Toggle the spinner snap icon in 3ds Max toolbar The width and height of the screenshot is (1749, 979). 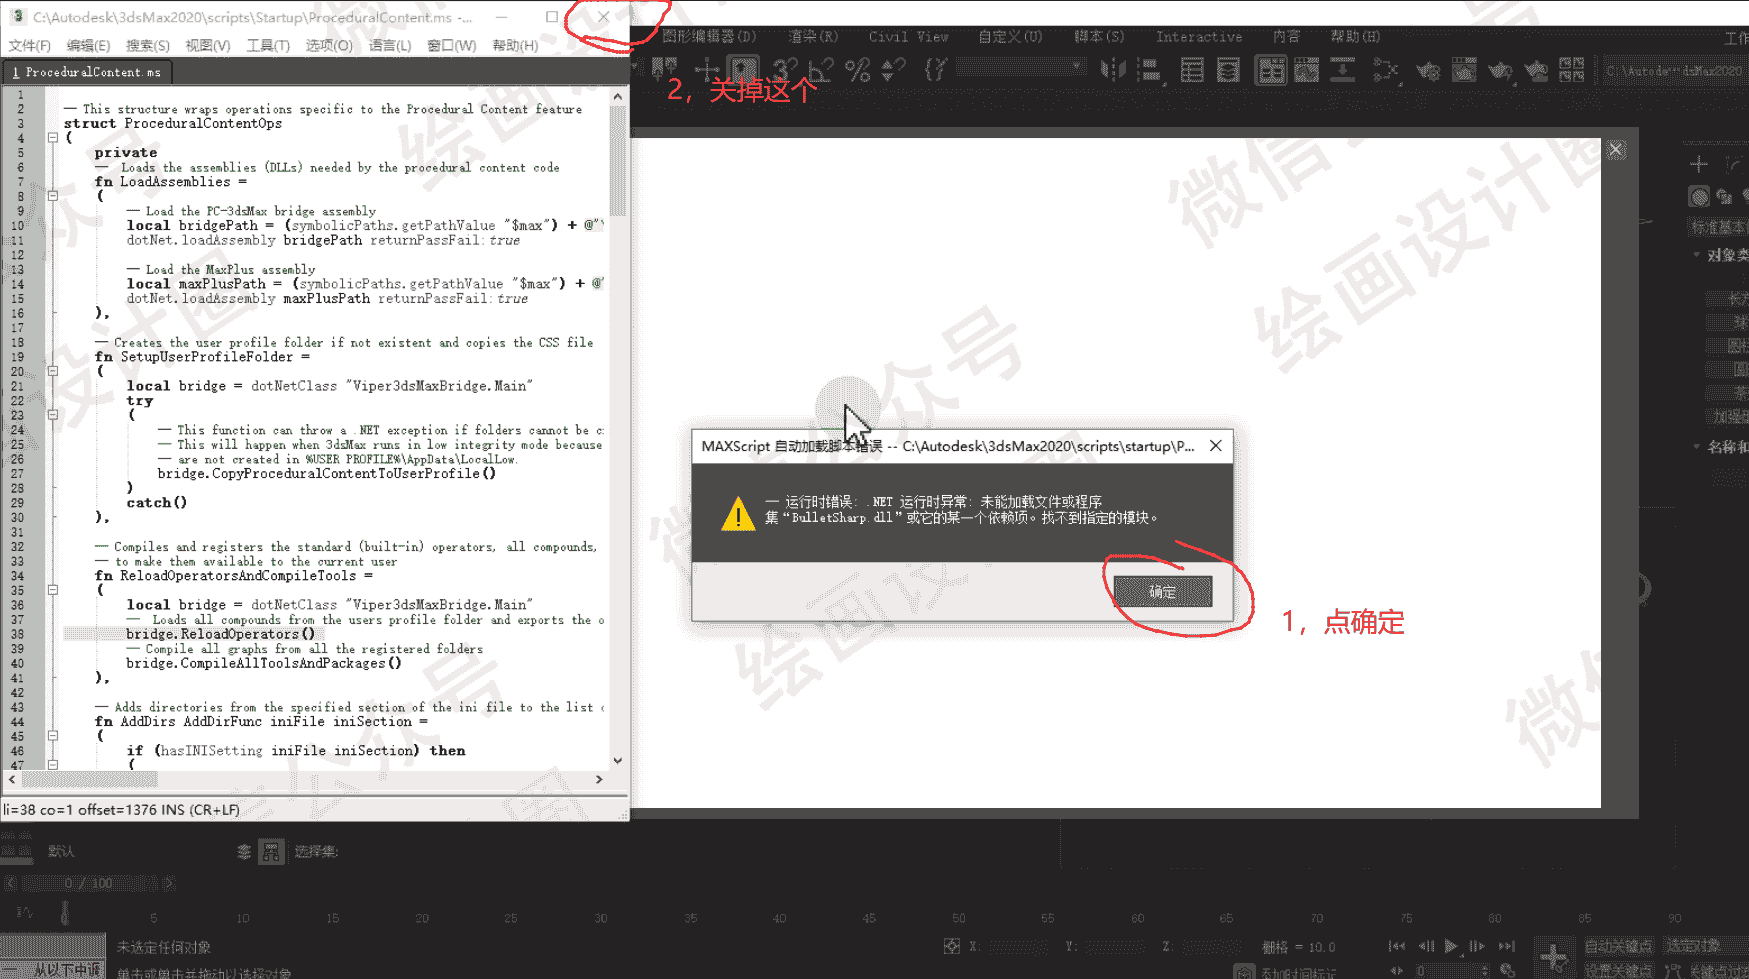(892, 70)
